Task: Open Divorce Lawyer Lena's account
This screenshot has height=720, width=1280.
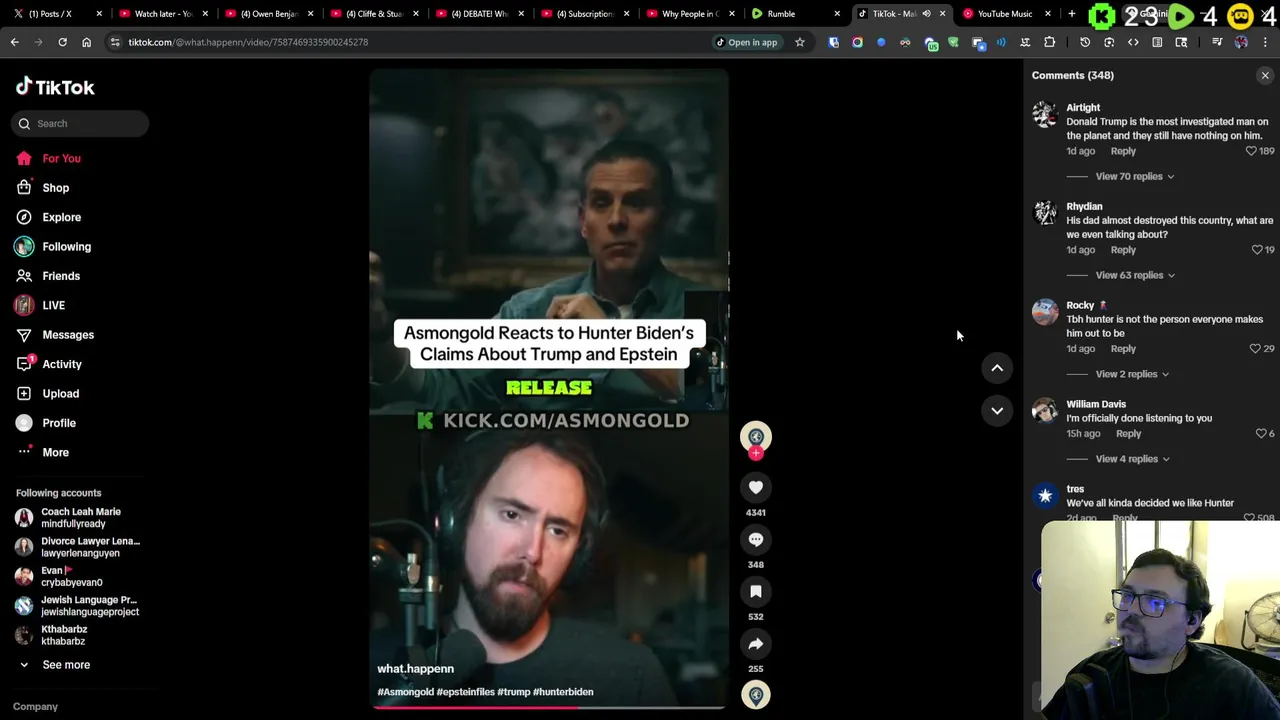Action: point(78,547)
